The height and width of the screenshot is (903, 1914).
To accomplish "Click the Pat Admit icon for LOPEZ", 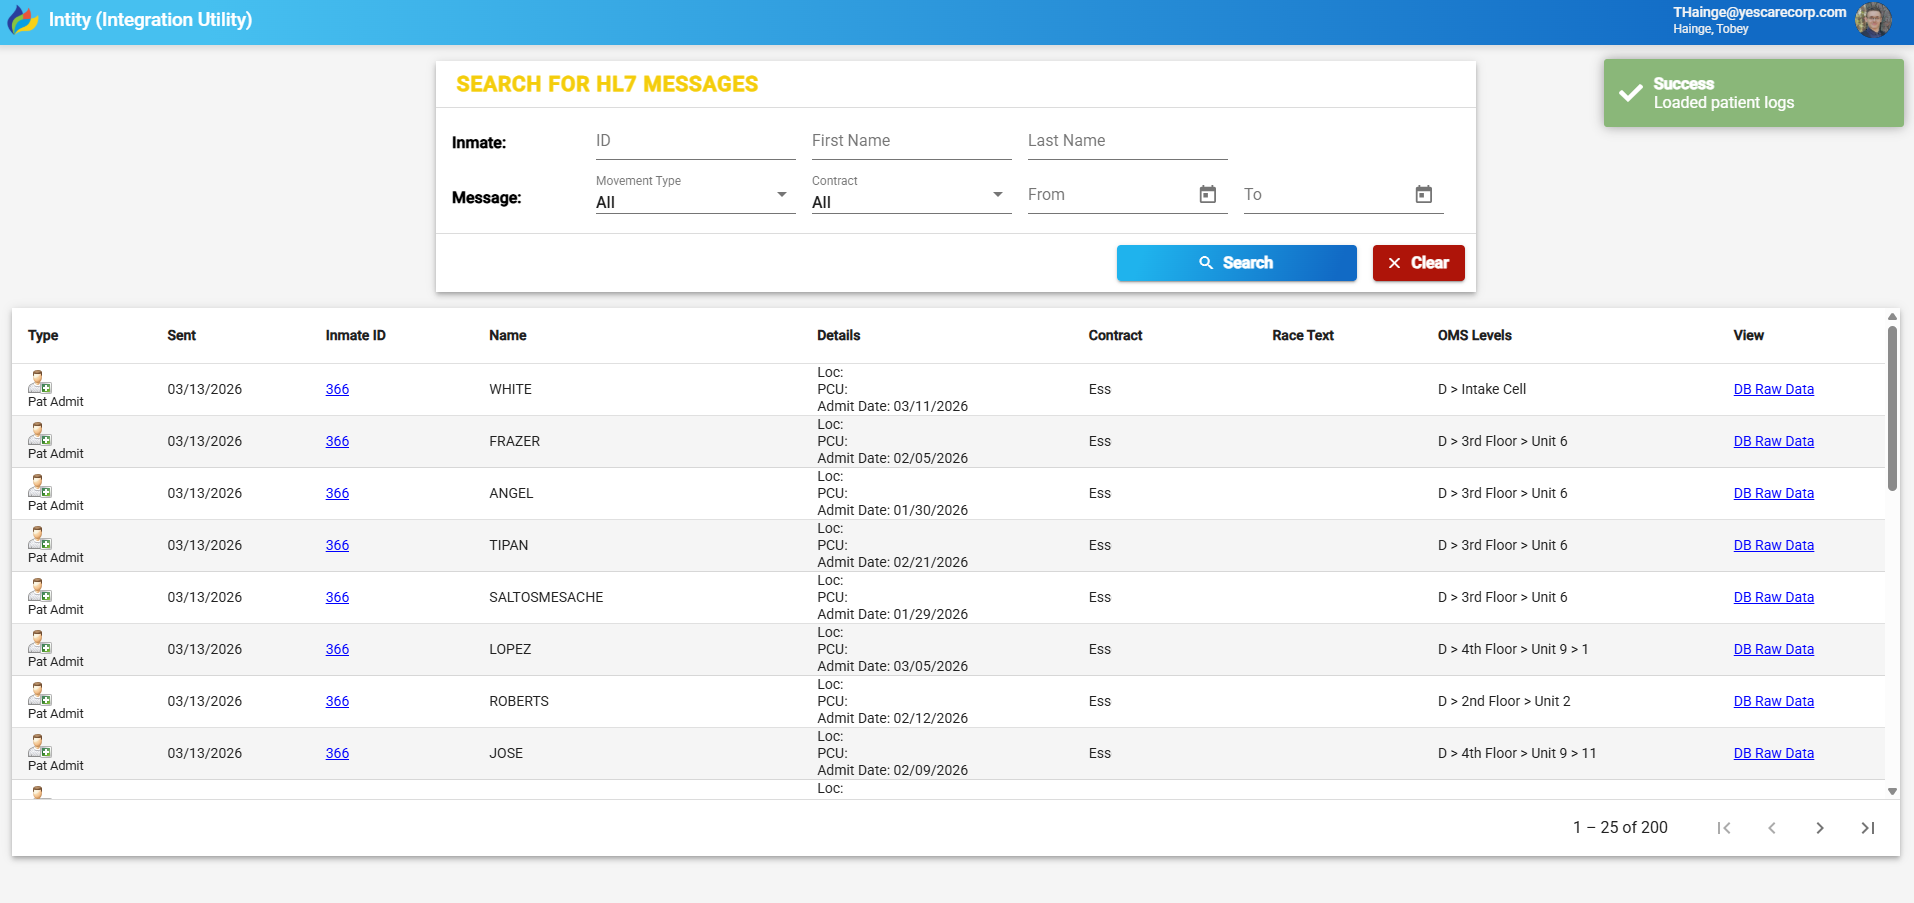I will tap(40, 642).
